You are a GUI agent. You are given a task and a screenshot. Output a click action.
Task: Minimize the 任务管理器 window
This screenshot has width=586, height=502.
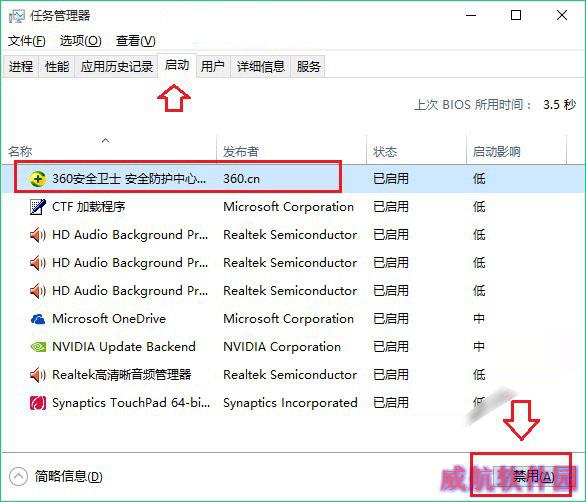coord(471,15)
